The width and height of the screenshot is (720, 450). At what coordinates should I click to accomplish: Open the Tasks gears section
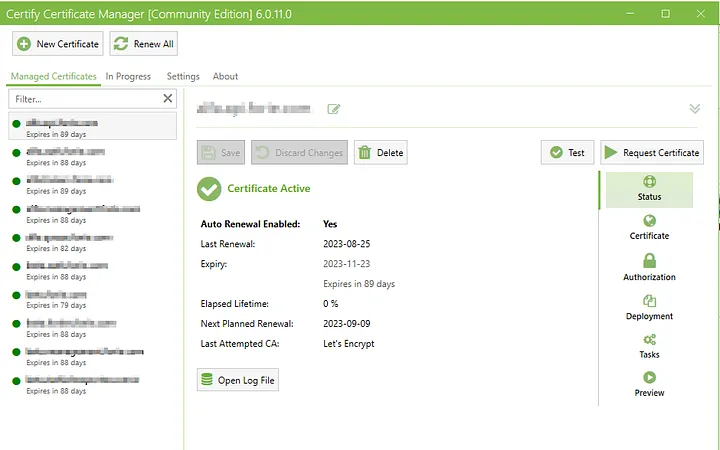coord(649,346)
